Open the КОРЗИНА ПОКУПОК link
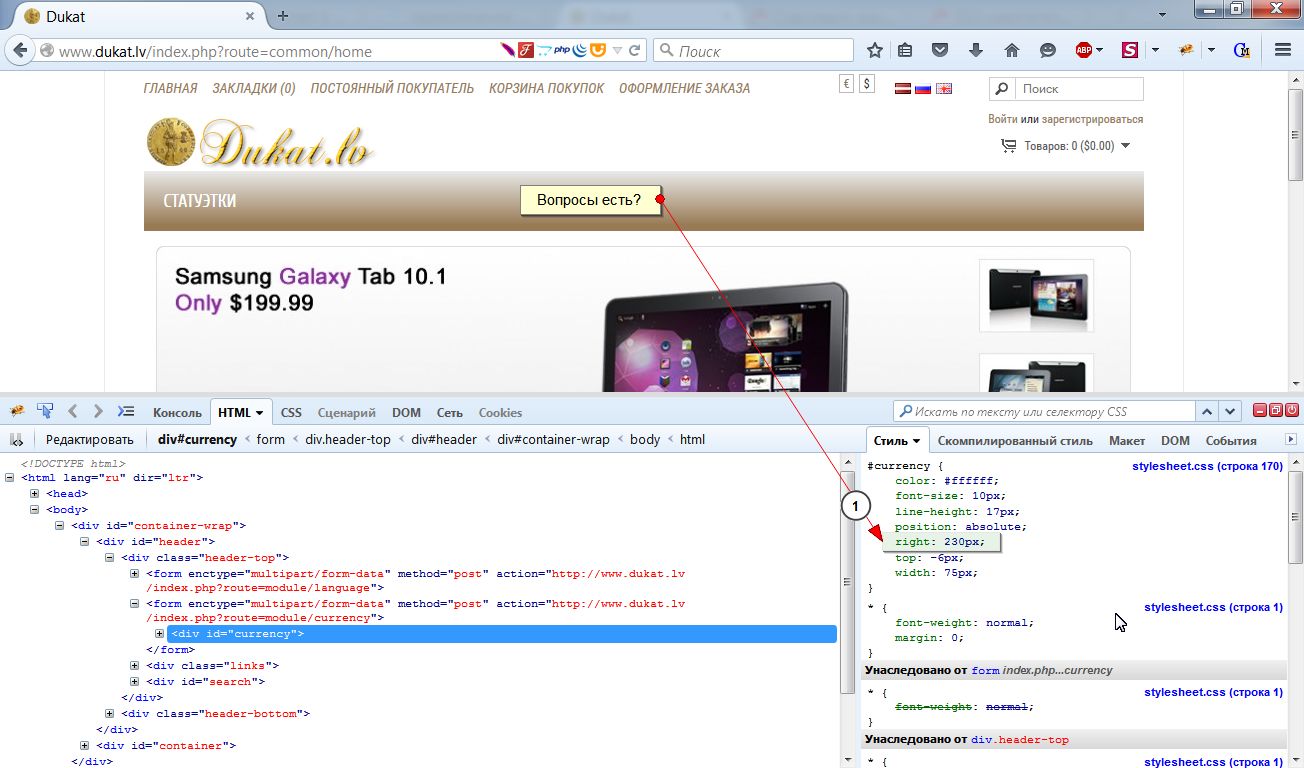The image size is (1304, 768). [547, 88]
